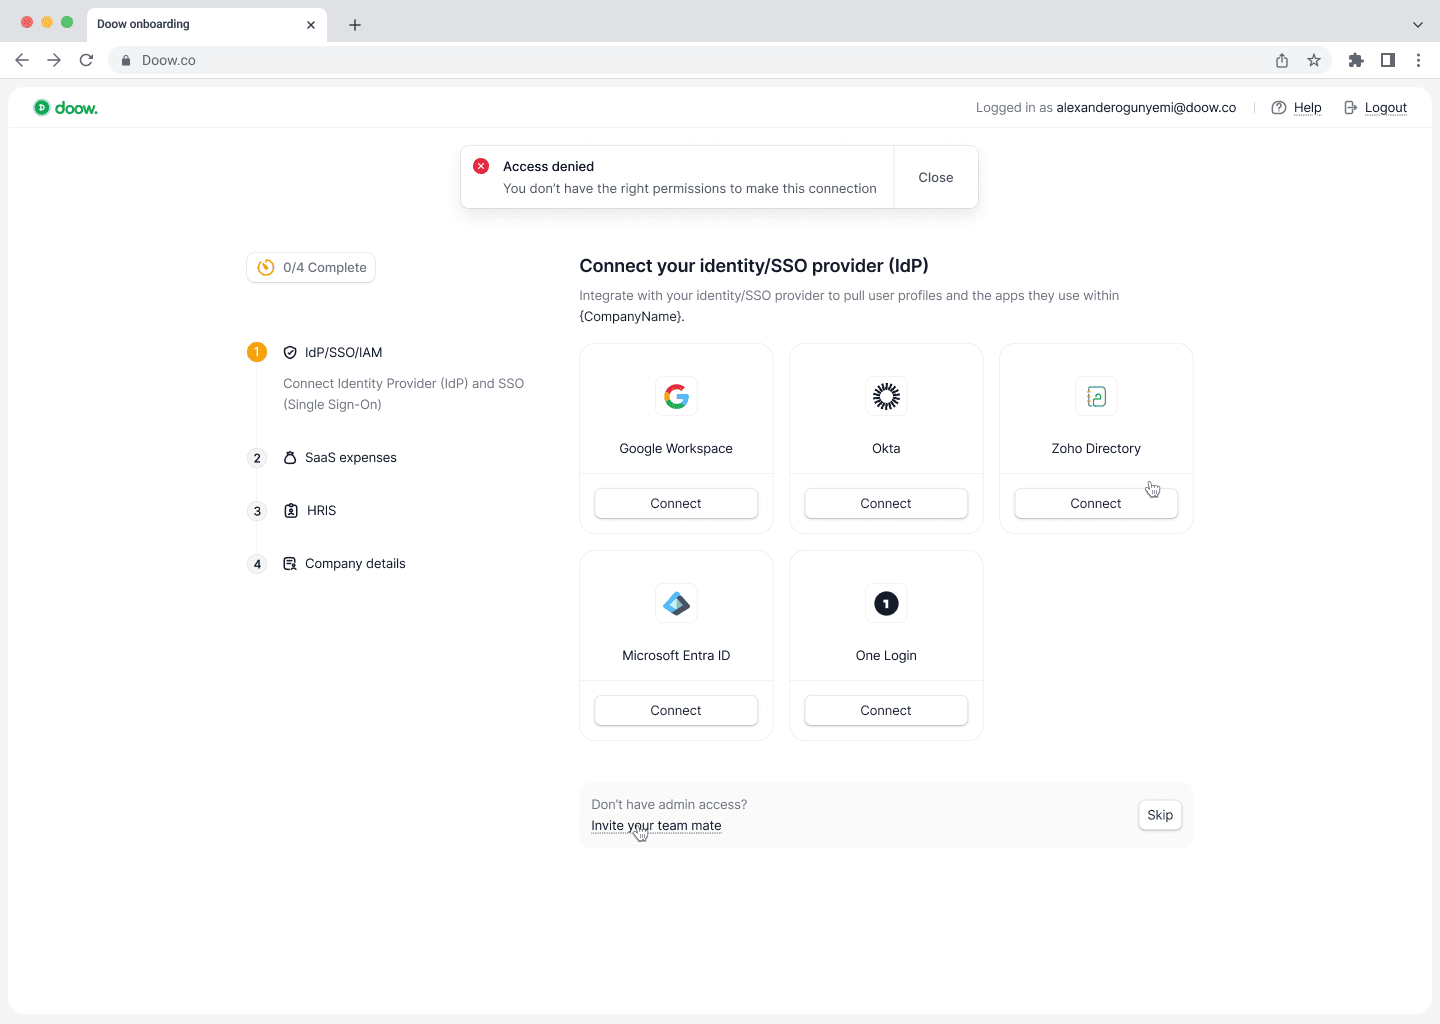Click the 'Access denied' notification title
This screenshot has height=1024, width=1440.
point(548,166)
